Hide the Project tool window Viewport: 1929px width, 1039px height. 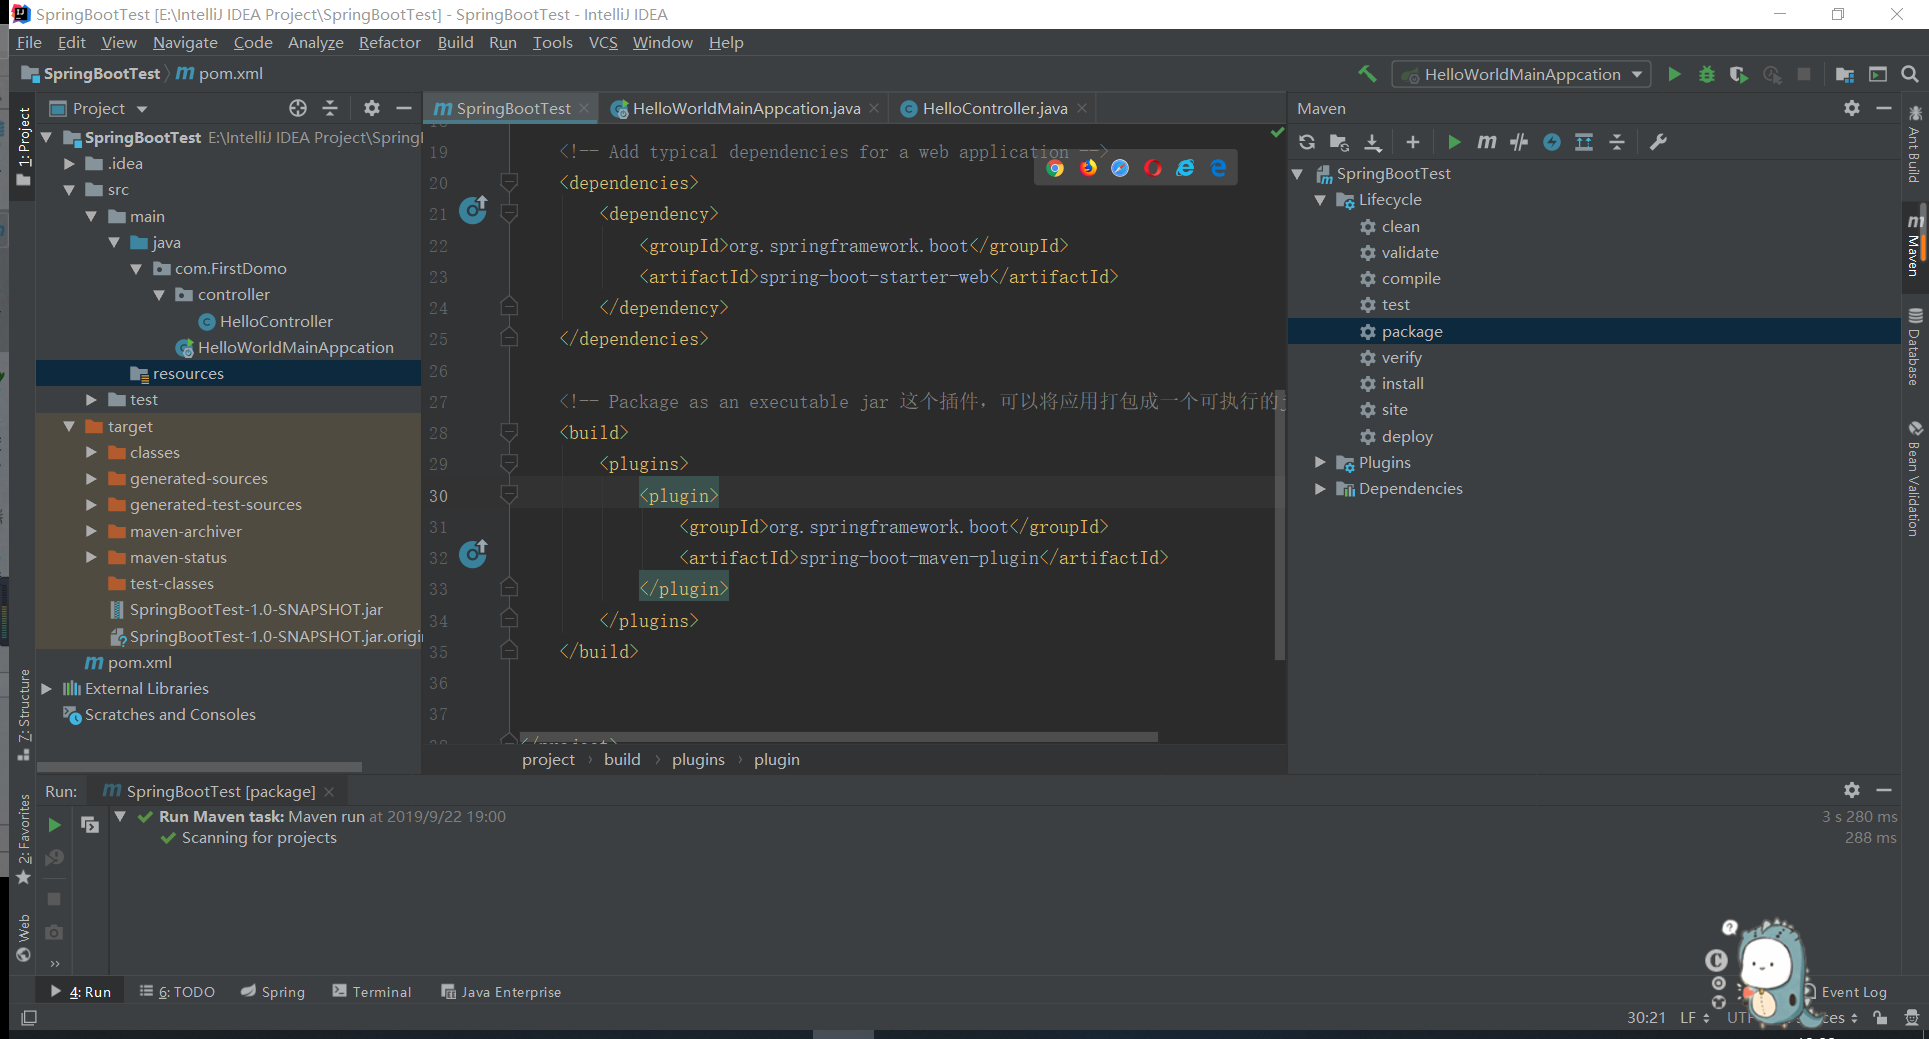pos(404,108)
